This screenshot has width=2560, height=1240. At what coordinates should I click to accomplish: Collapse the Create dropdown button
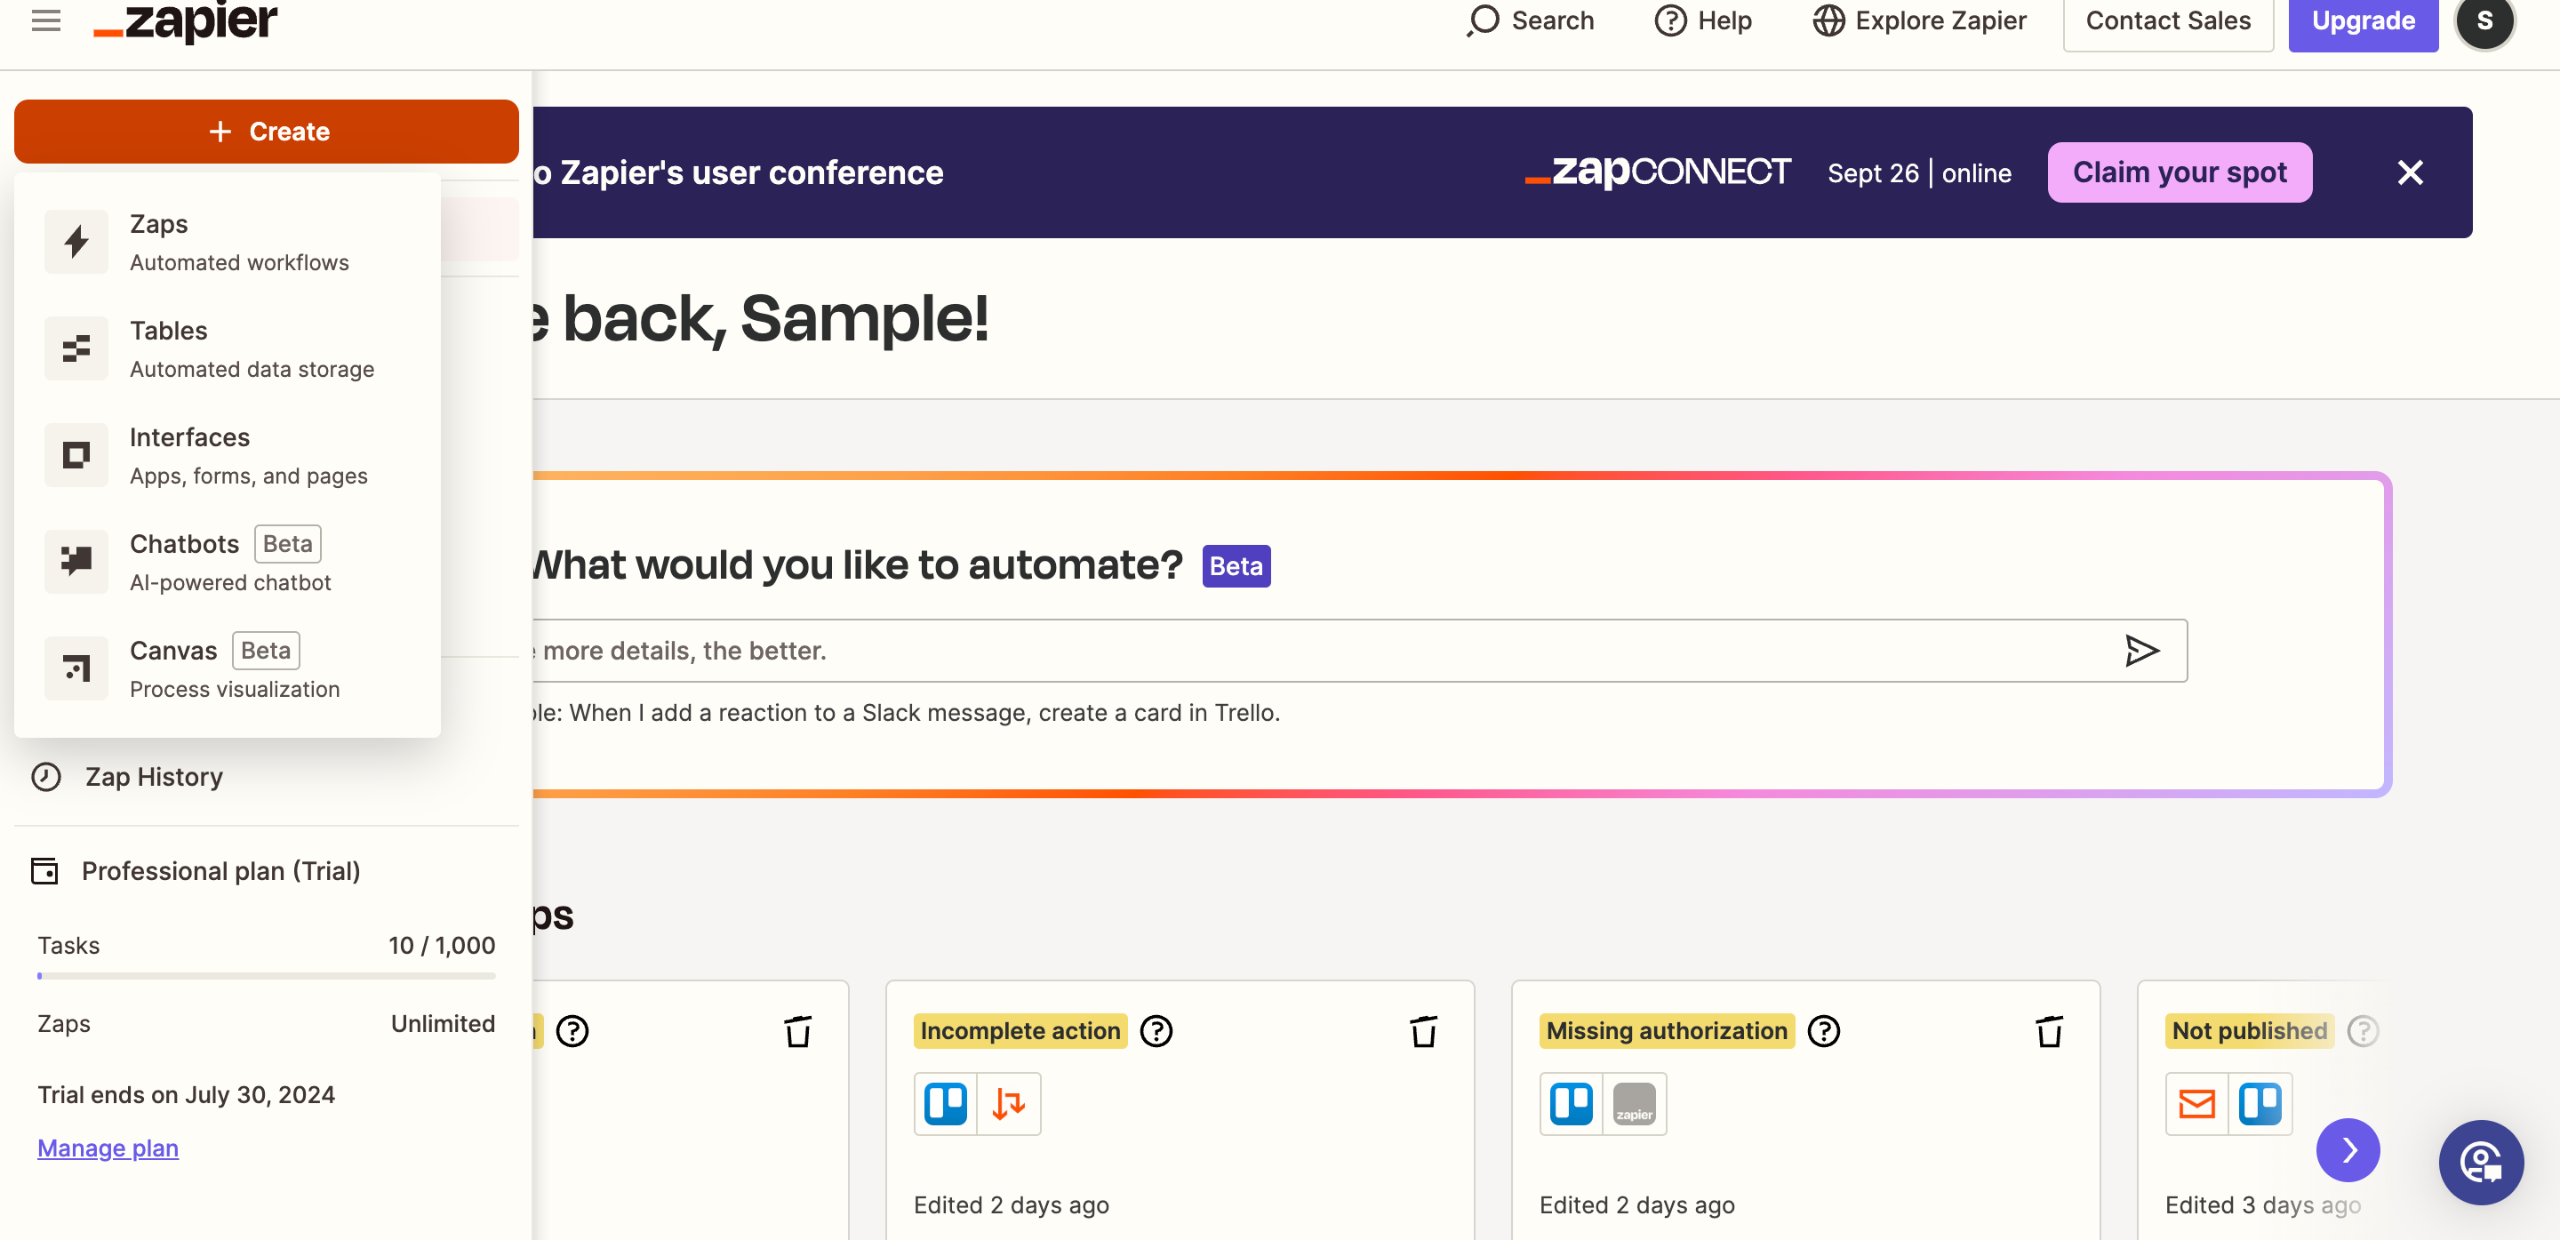pos(266,131)
